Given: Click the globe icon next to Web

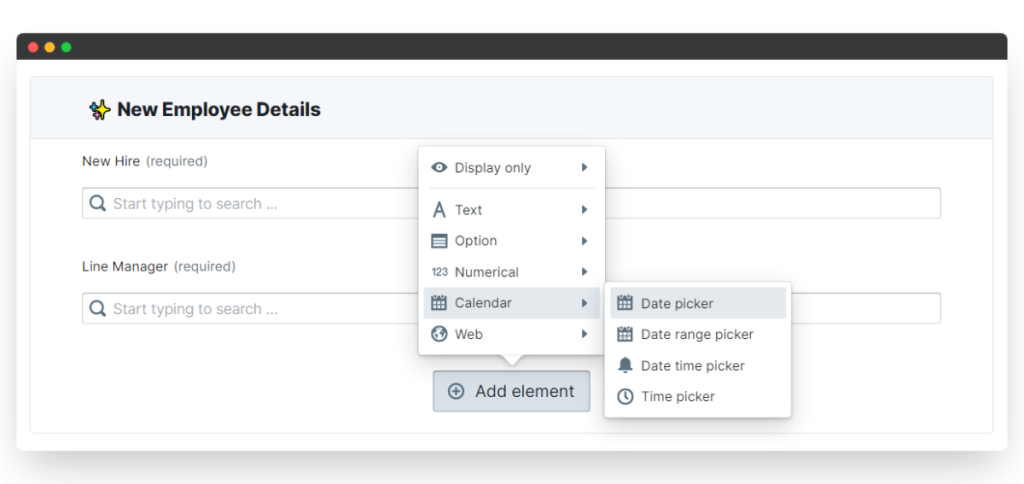Looking at the screenshot, I should (x=440, y=334).
